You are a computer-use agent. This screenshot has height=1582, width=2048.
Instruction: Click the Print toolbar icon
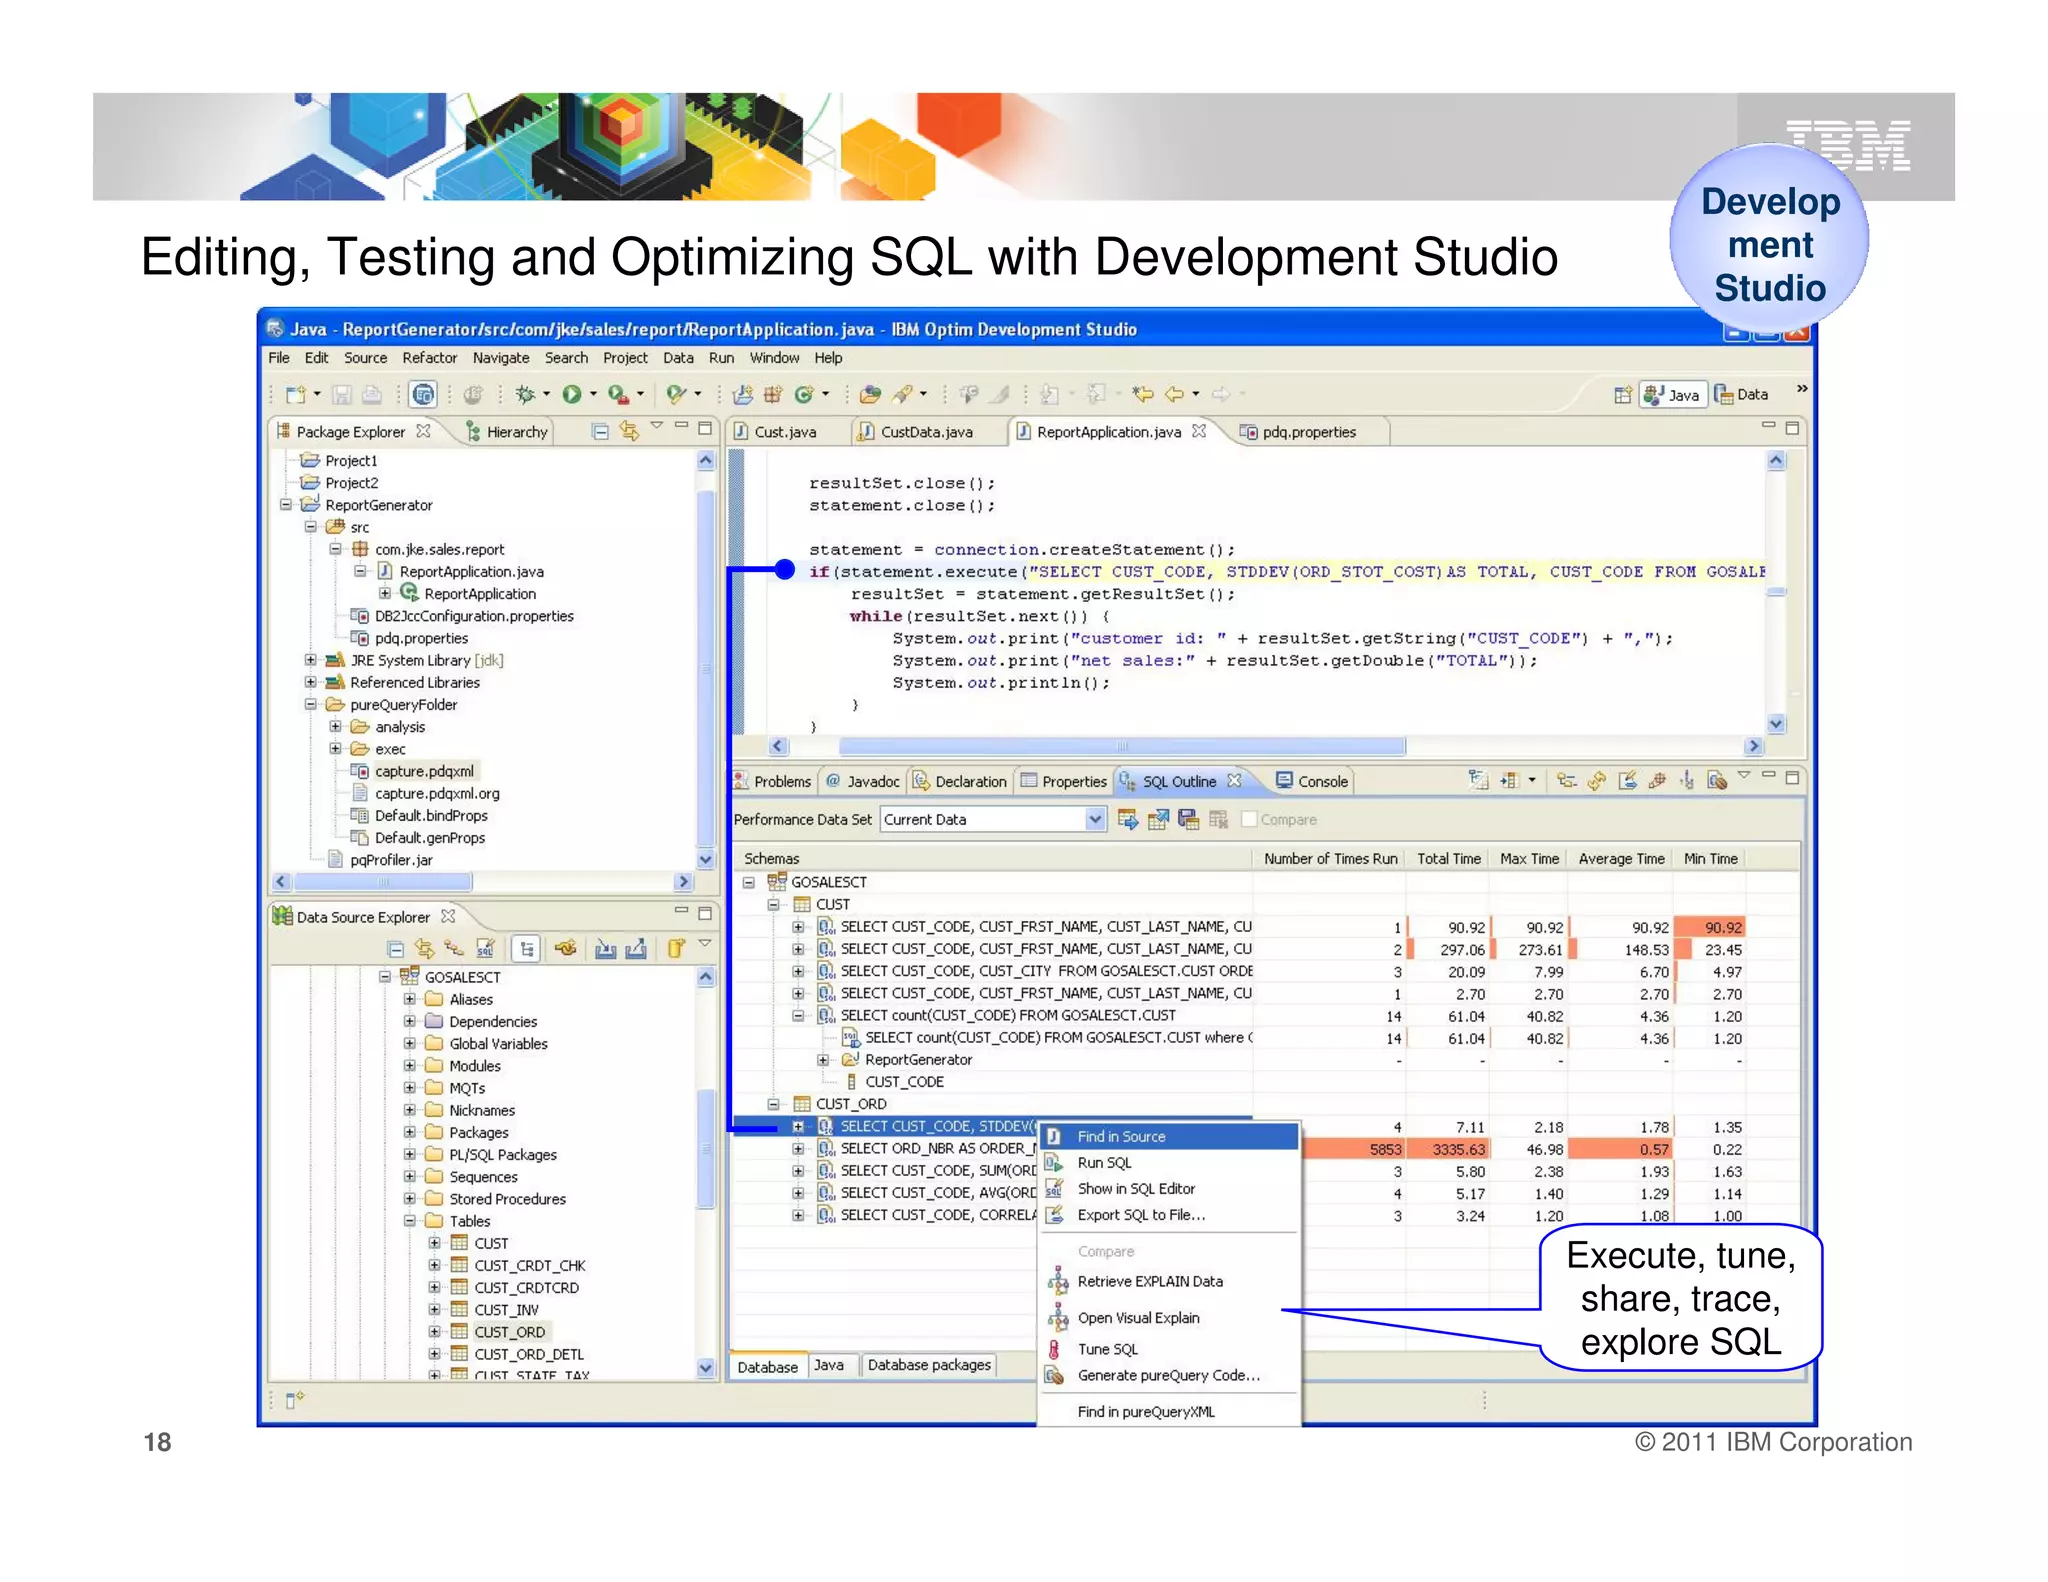[371, 395]
